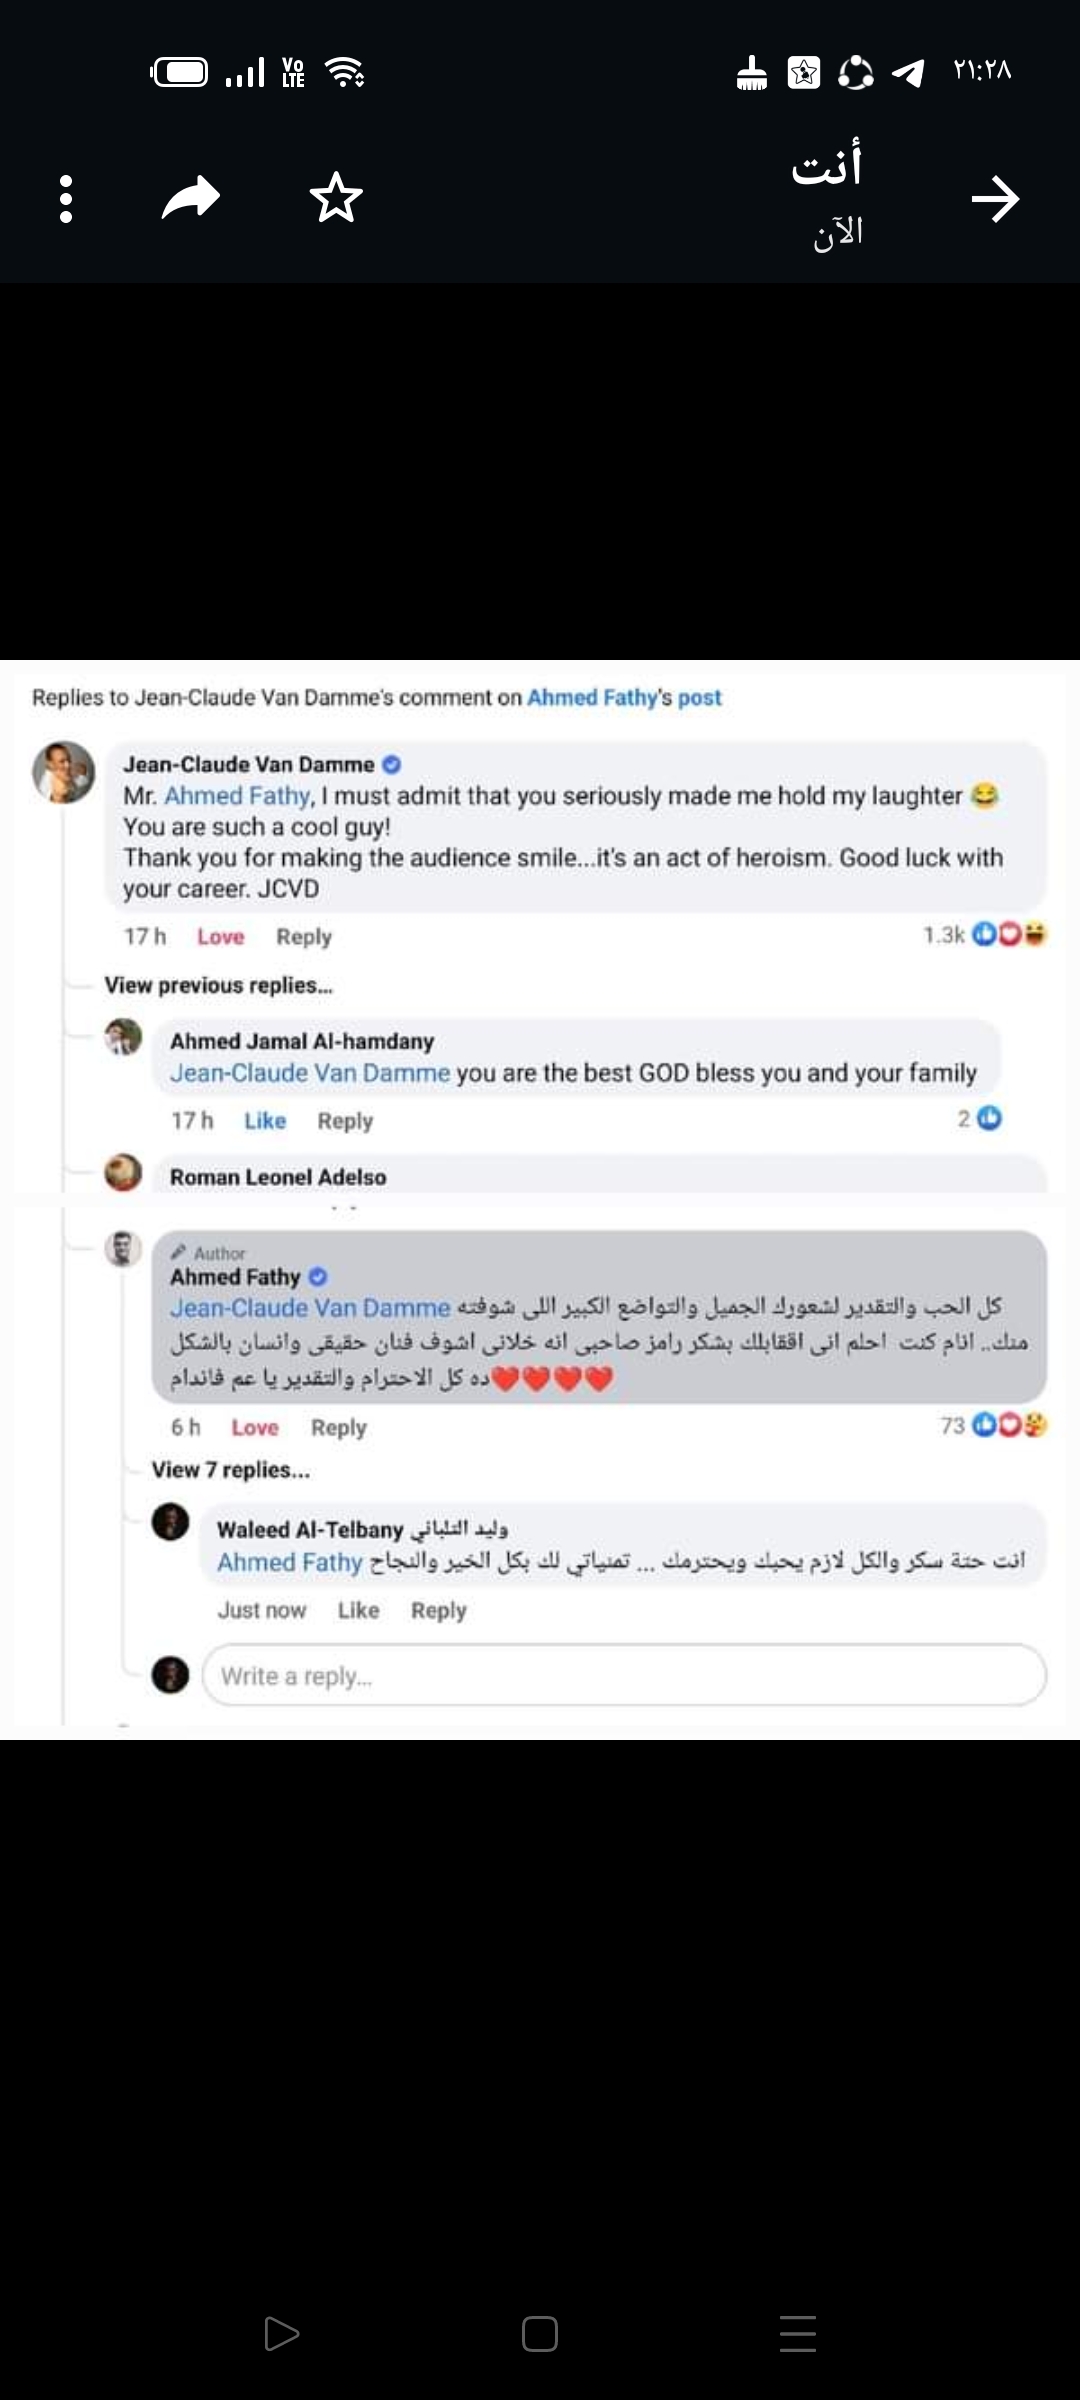The image size is (1080, 2400).
Task: Reply to Ahmed Jamal Al-hamdany's comment
Action: (x=345, y=1121)
